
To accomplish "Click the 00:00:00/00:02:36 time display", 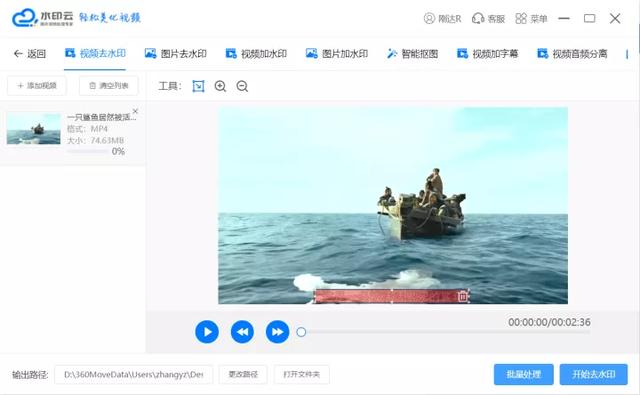I will coord(549,322).
